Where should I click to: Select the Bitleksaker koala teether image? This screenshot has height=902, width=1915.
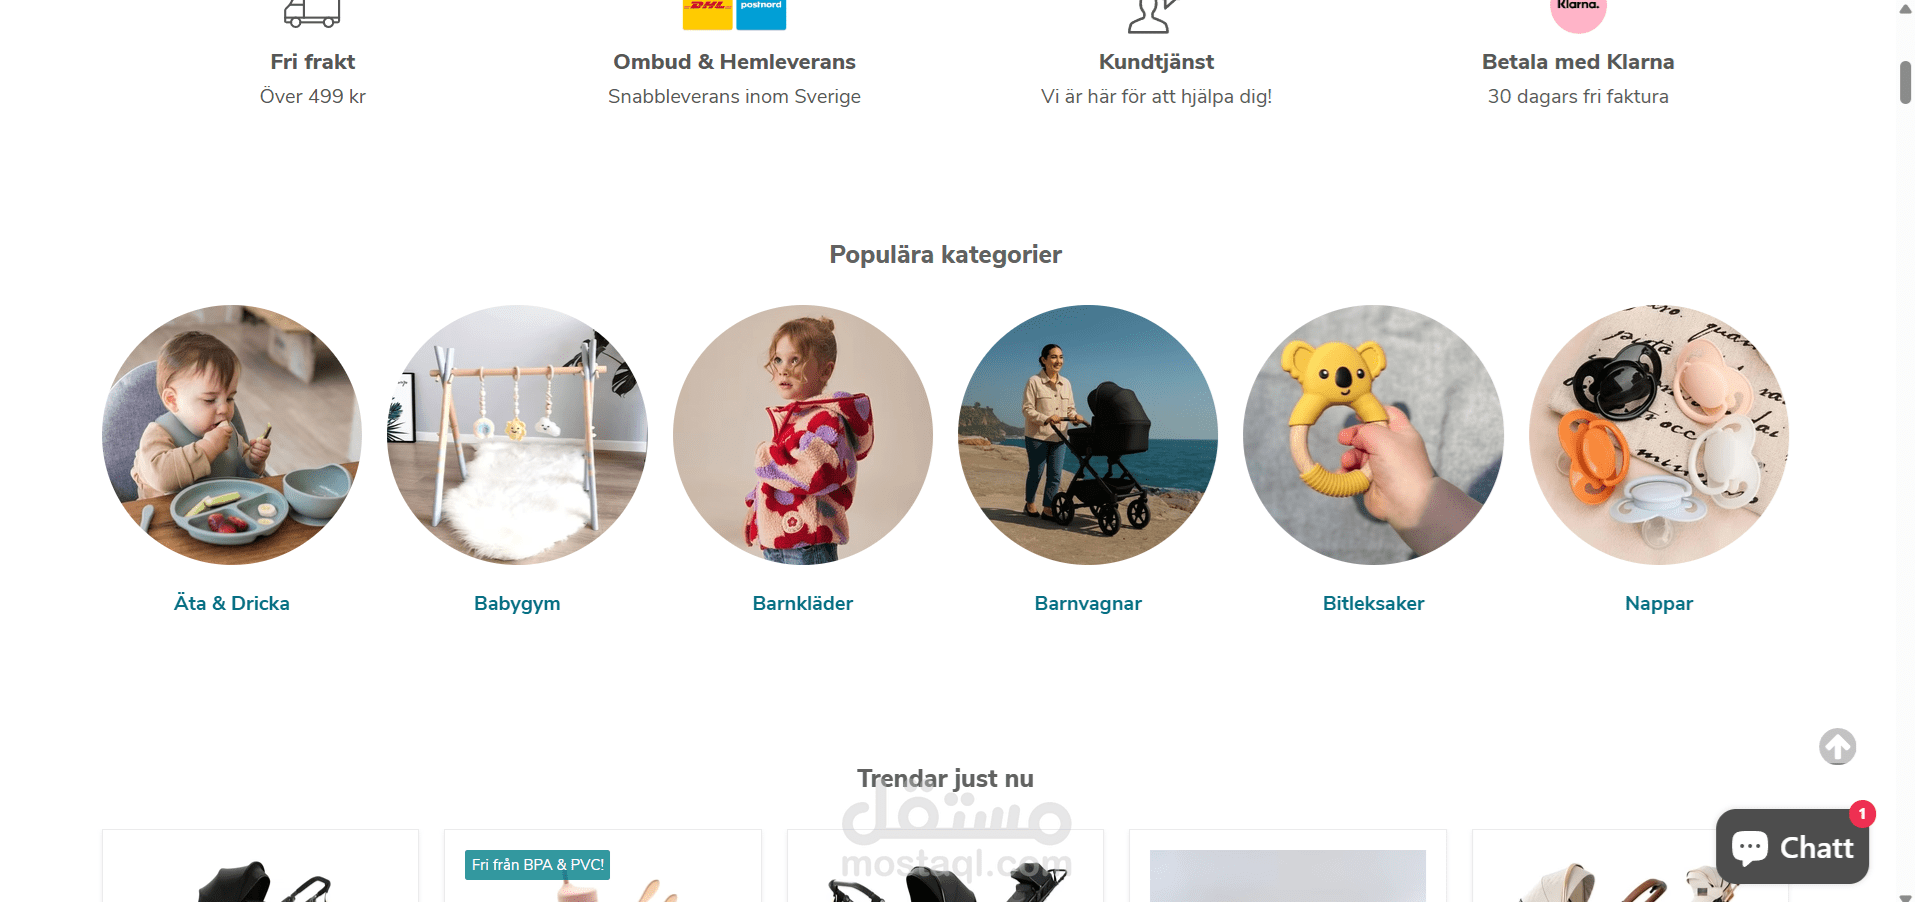point(1373,435)
